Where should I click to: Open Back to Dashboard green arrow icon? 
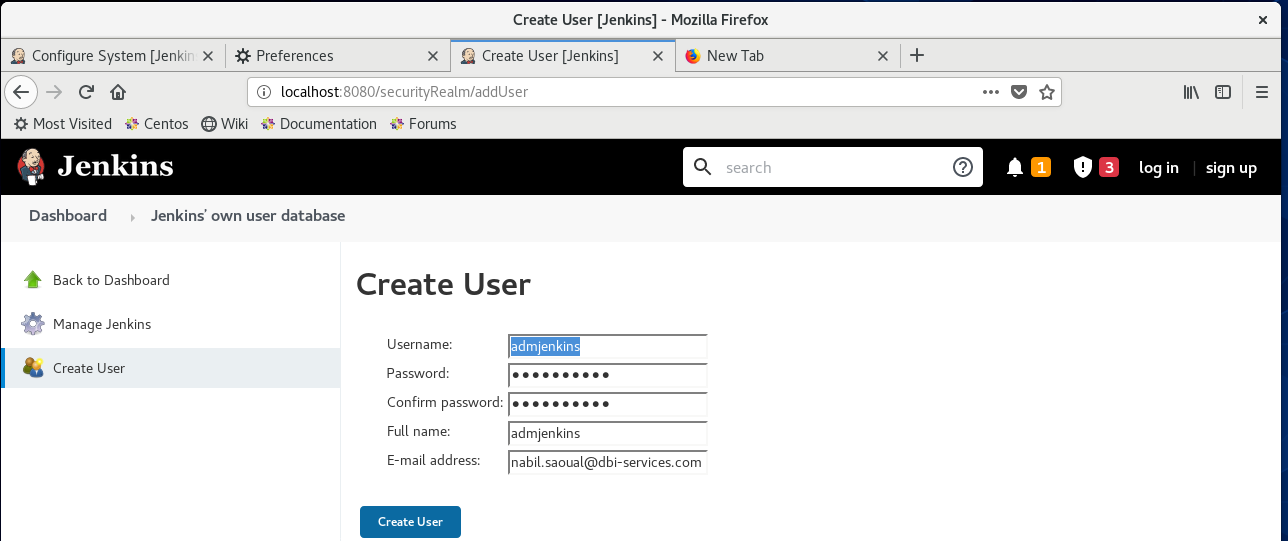tap(33, 280)
